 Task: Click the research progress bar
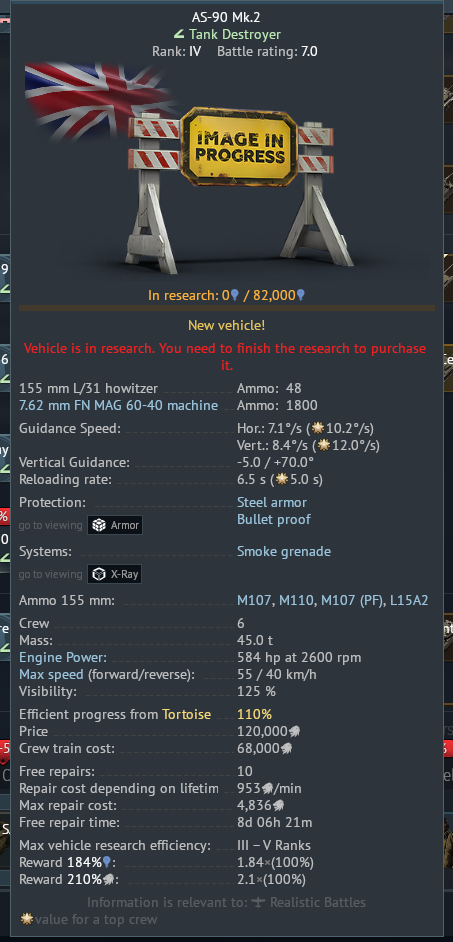pyautogui.click(x=226, y=308)
